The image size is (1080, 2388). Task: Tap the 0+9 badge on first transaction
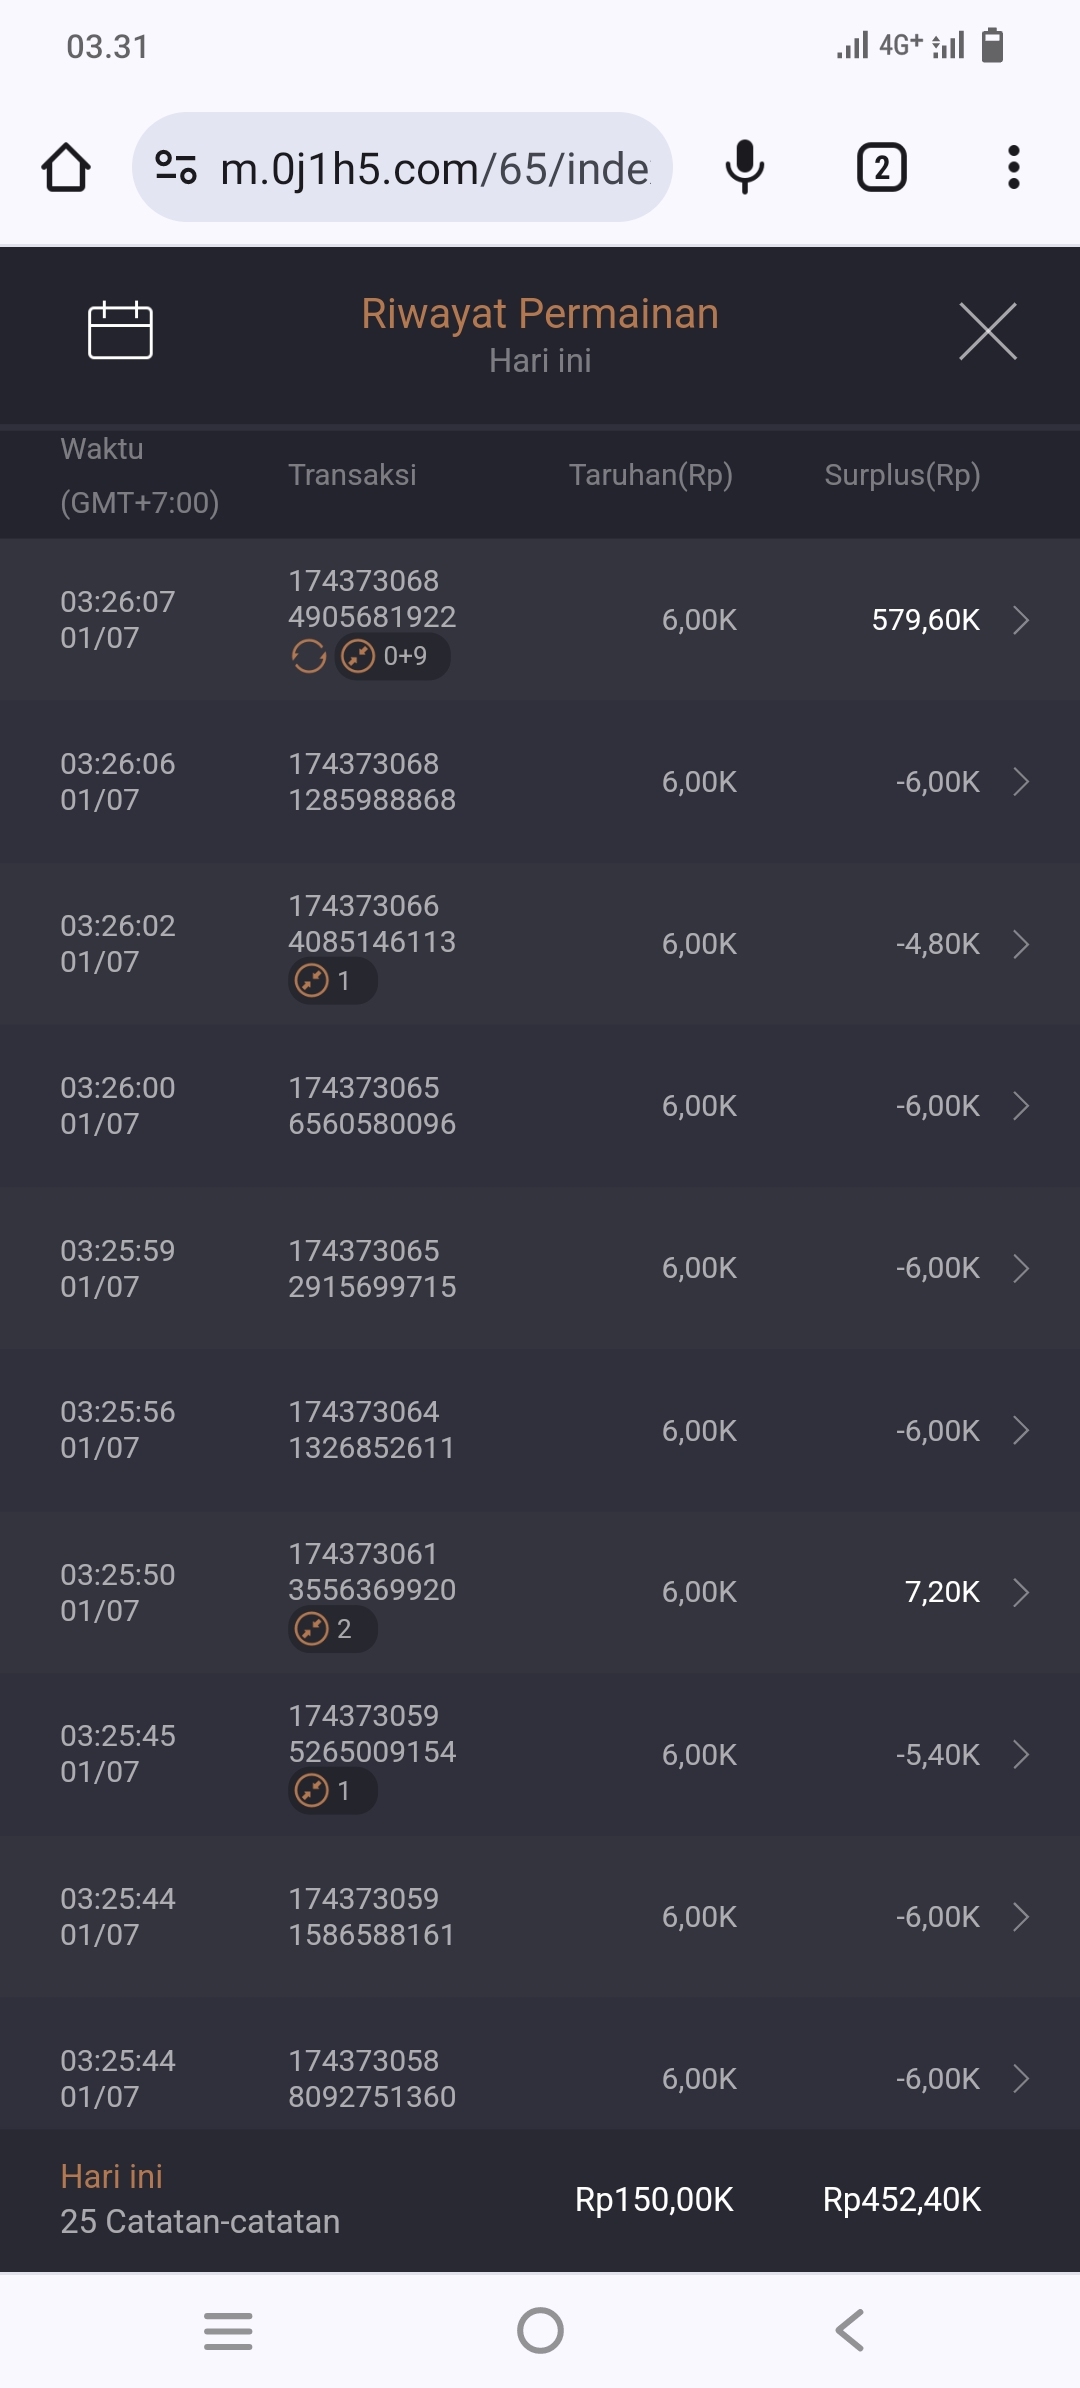pos(392,657)
